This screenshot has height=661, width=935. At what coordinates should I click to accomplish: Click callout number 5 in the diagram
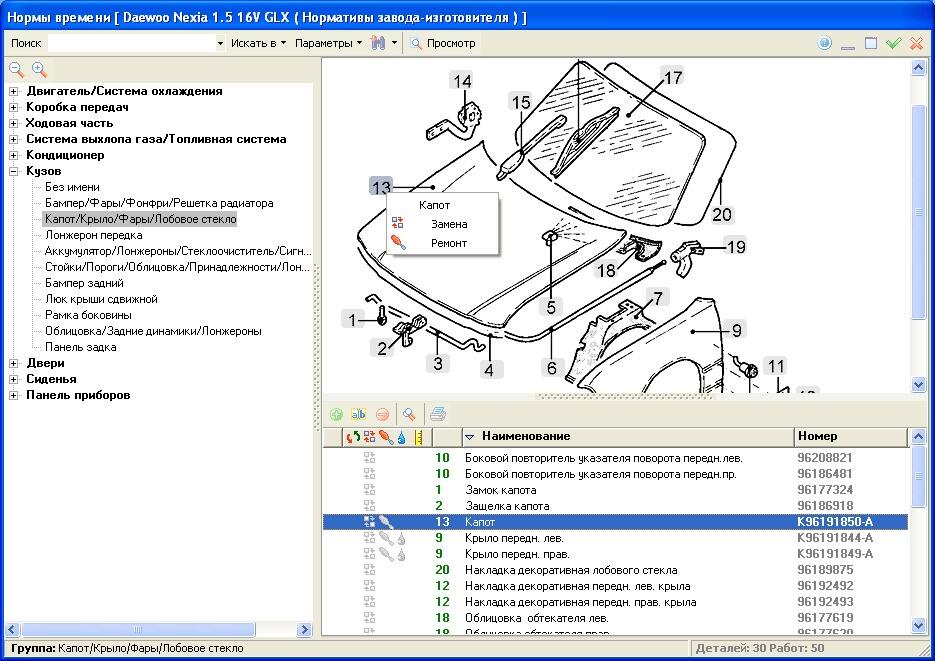(551, 307)
